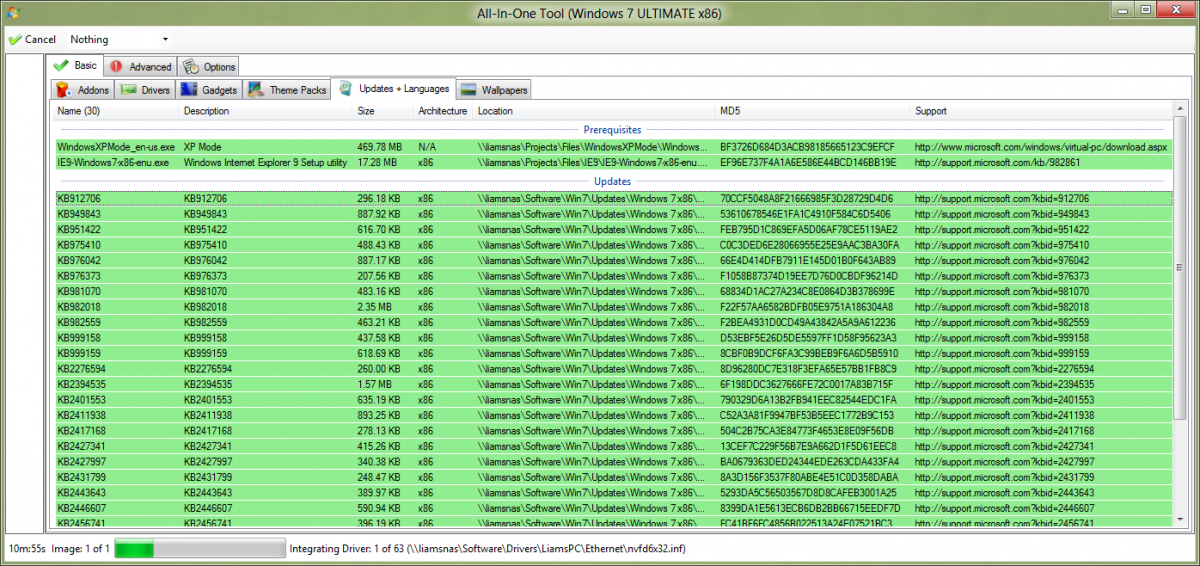Click the scrollbar up arrow
The image size is (1200, 566).
click(x=1179, y=110)
